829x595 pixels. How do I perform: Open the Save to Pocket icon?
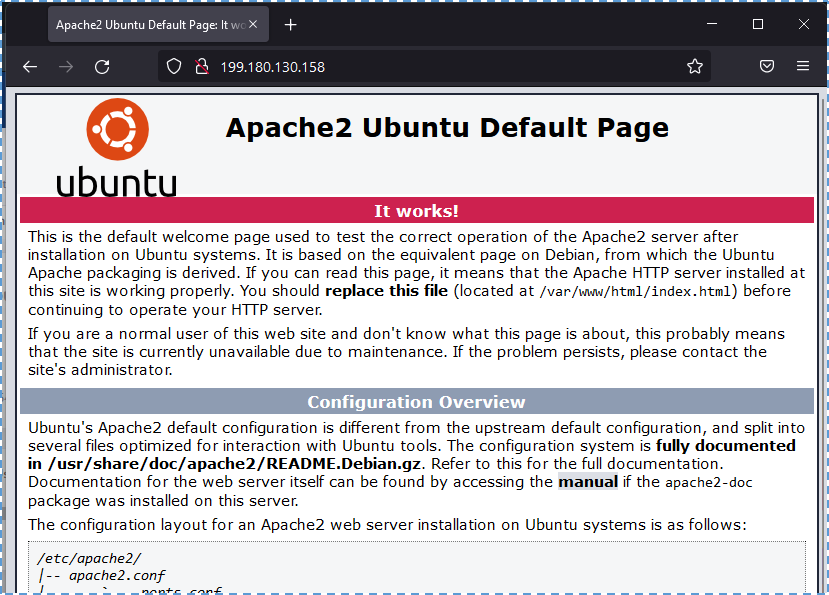click(767, 66)
